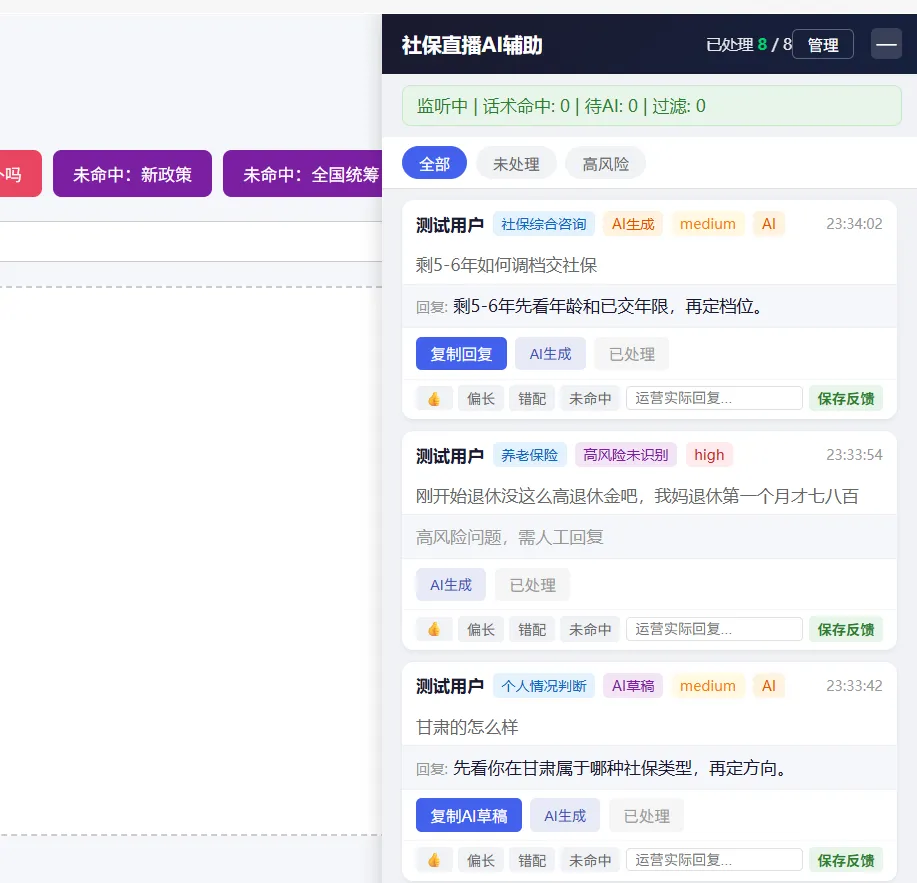Click the AI草稿 tag
Image resolution: width=917 pixels, height=883 pixels.
(x=633, y=686)
